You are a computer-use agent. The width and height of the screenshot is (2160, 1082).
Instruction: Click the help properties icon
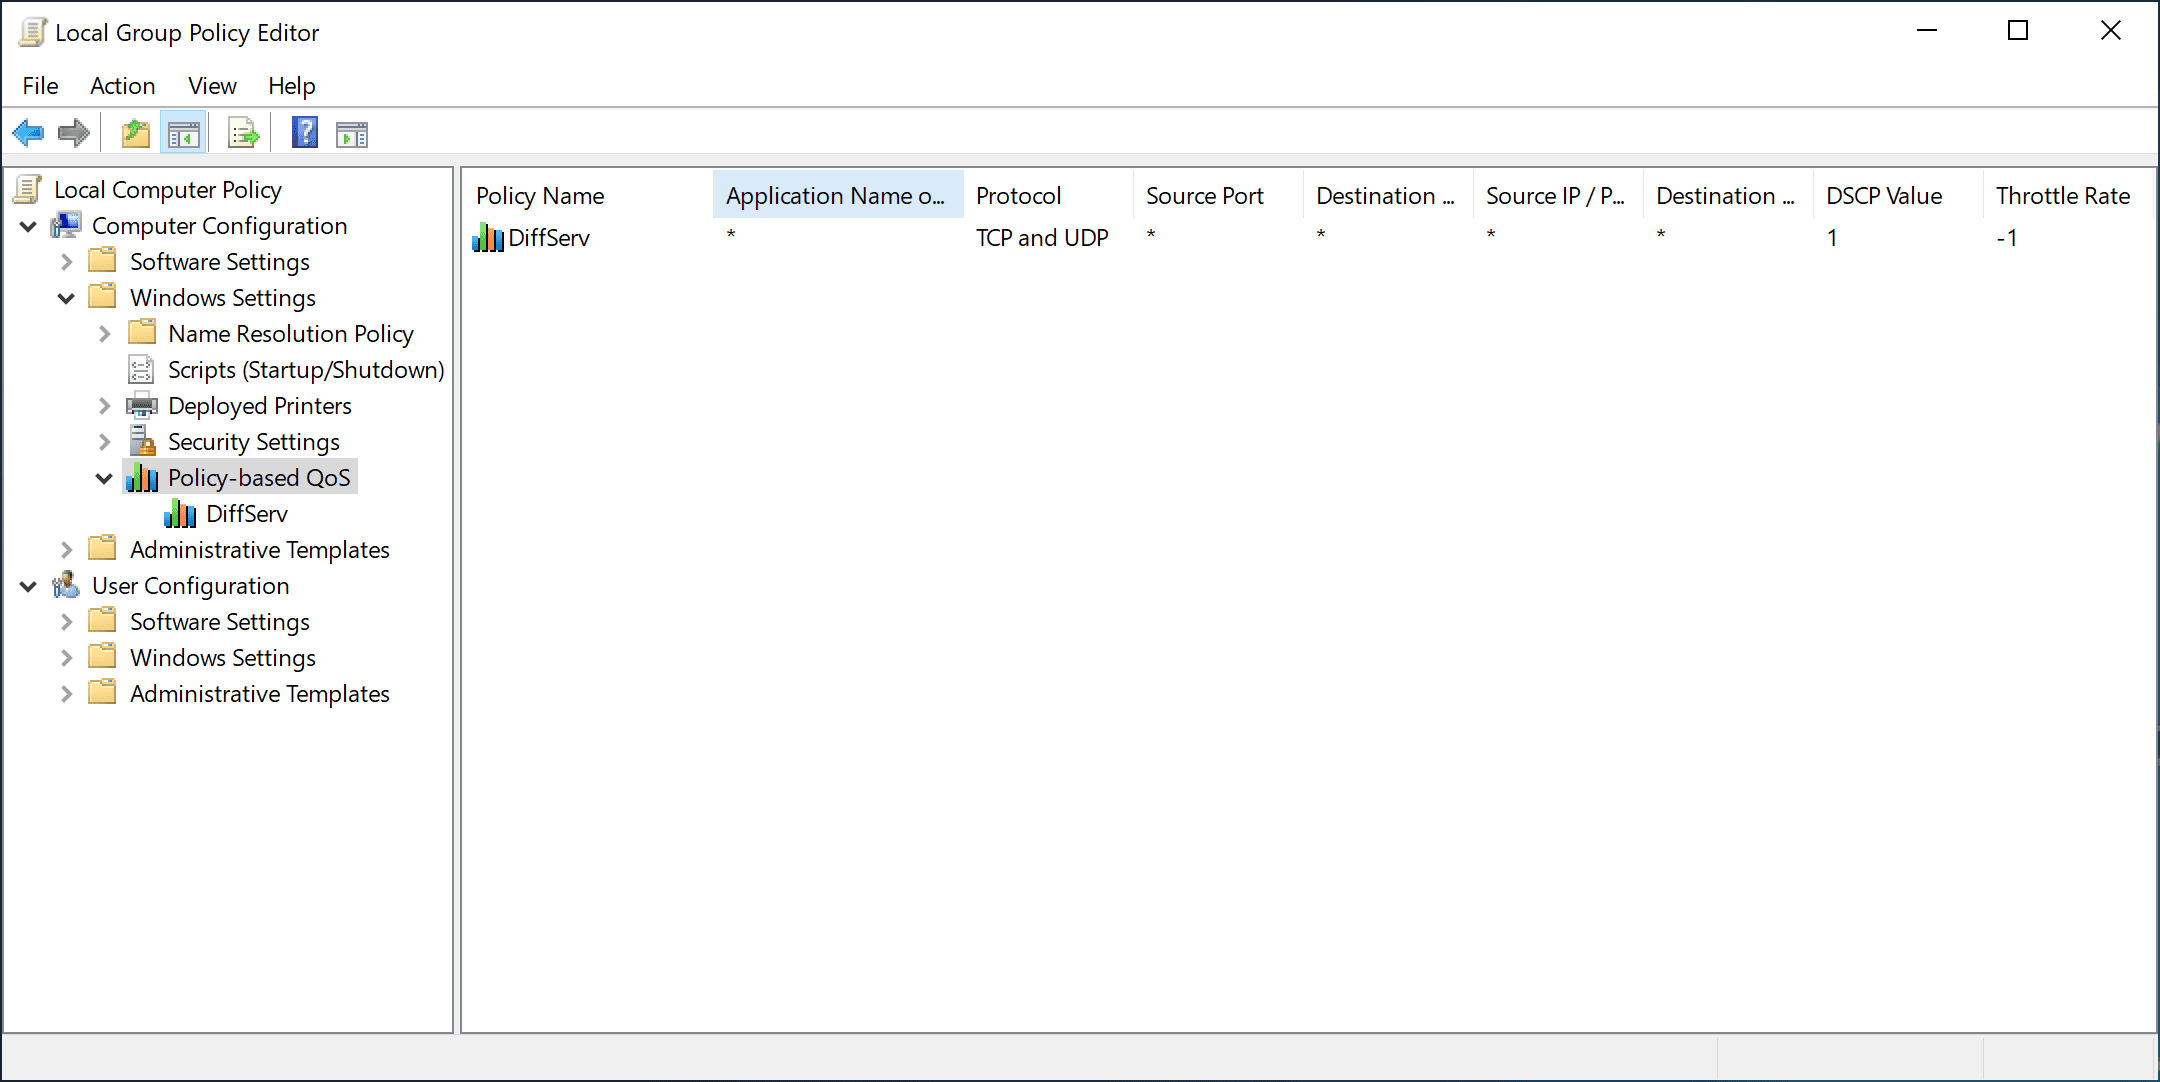click(301, 132)
